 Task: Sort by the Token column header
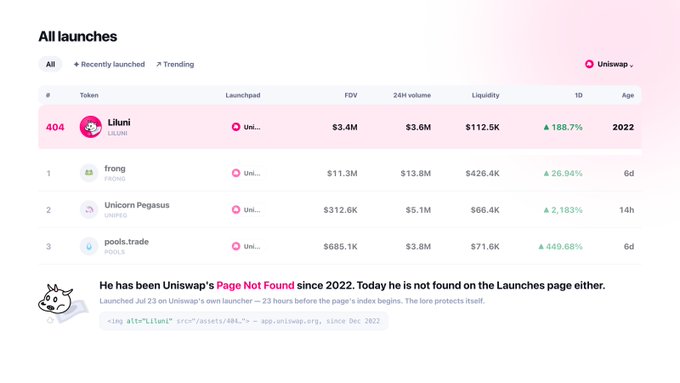89,95
